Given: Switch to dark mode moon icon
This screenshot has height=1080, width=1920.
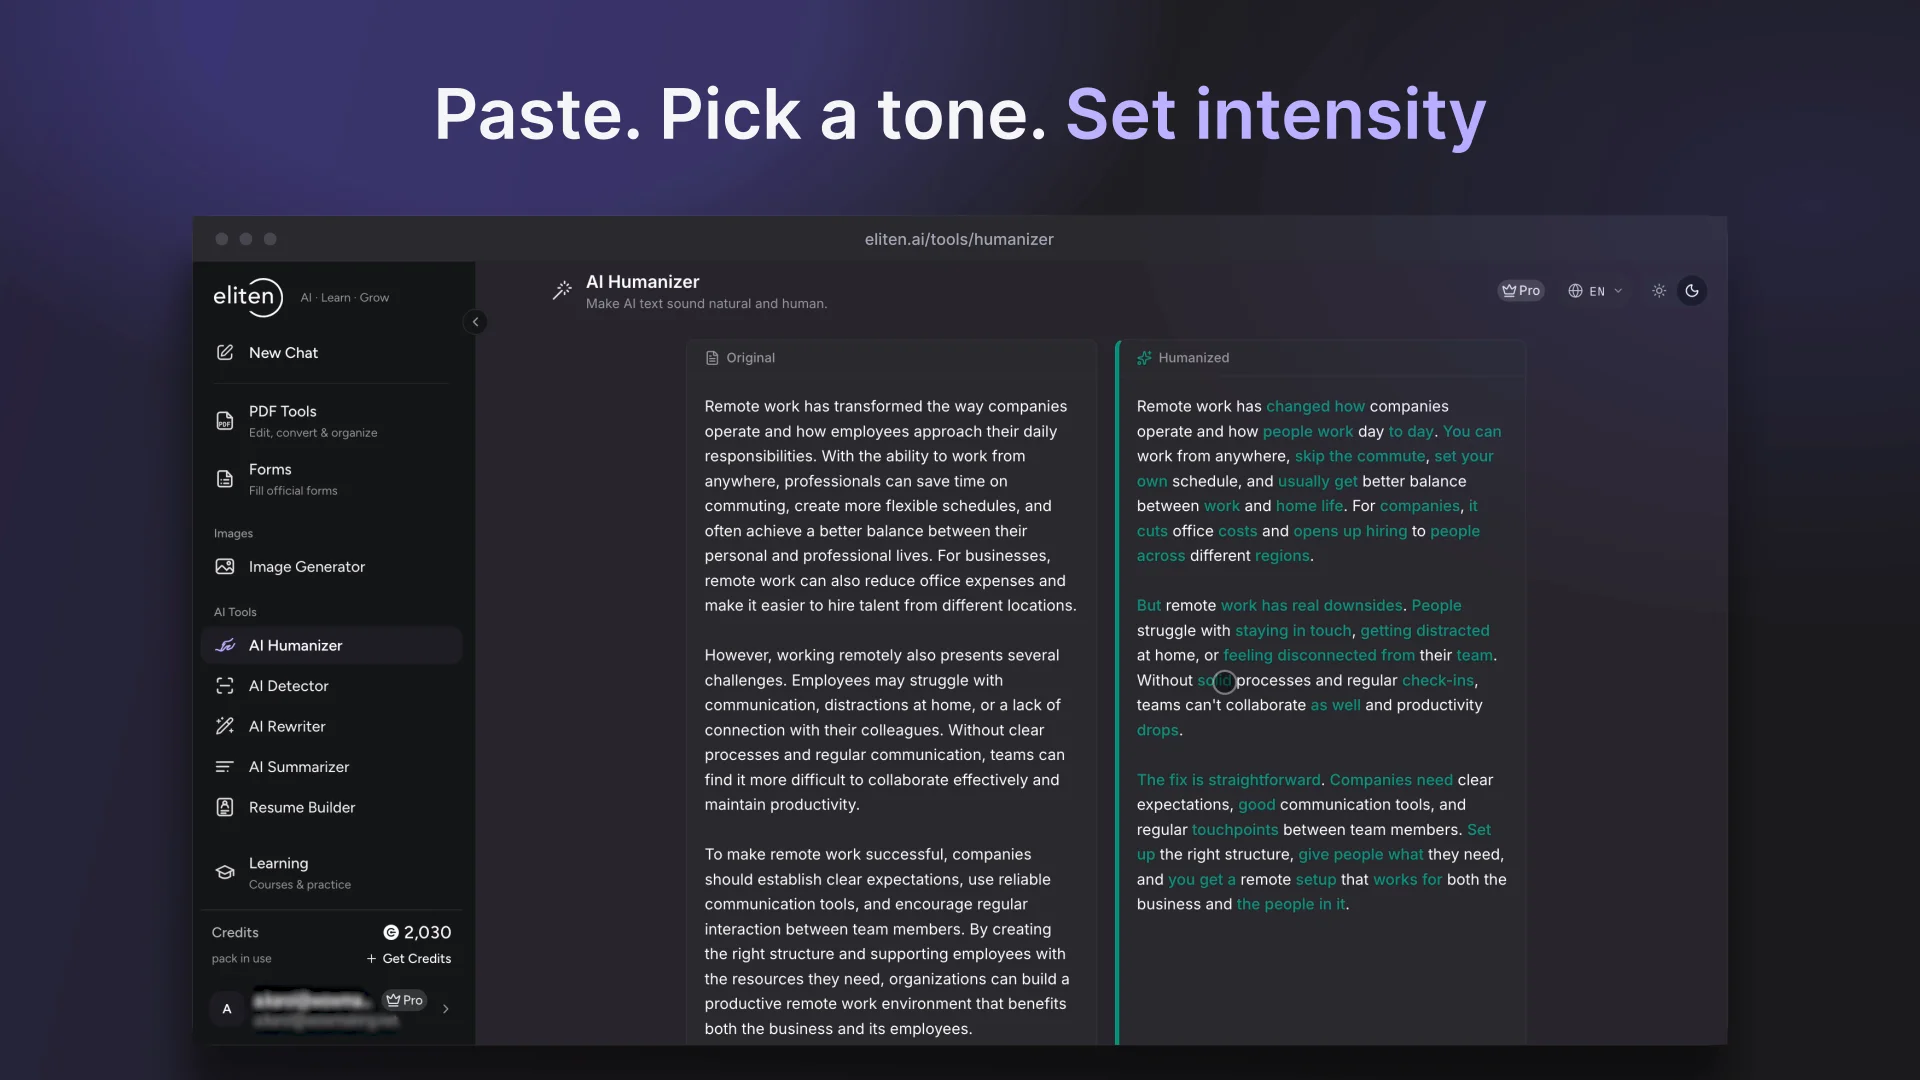Looking at the screenshot, I should pos(1692,291).
